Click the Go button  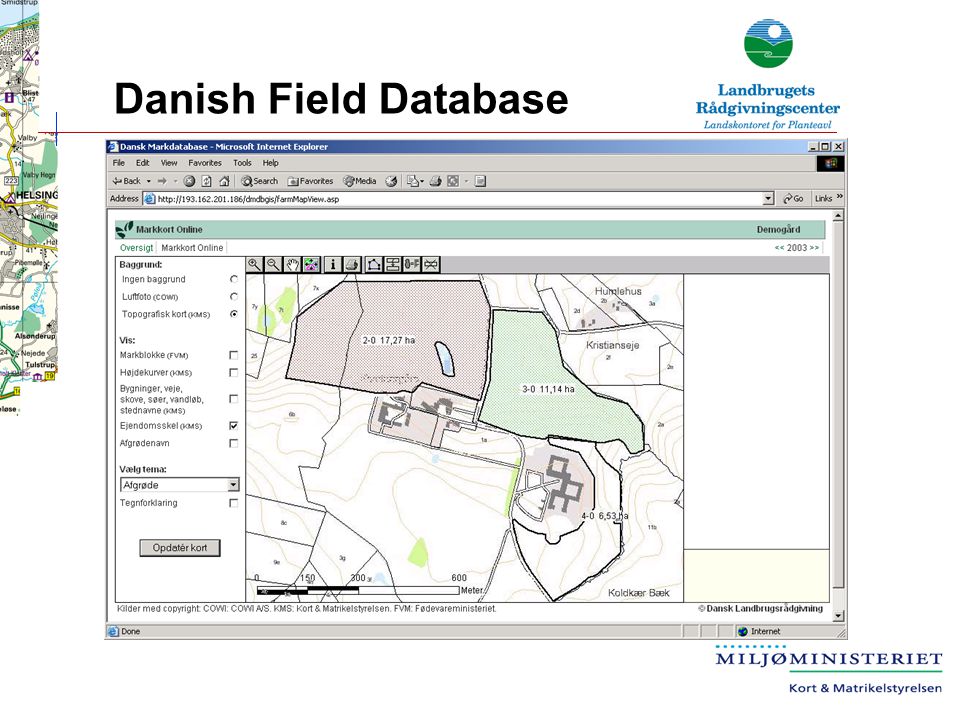click(x=793, y=199)
